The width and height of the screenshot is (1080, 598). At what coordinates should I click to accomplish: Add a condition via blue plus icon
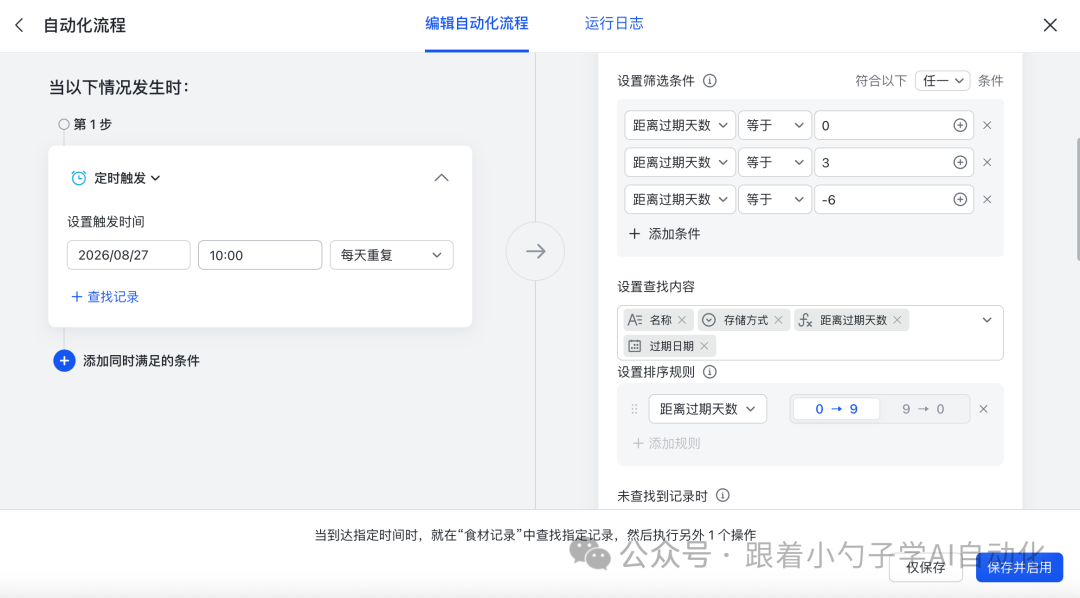click(x=64, y=360)
